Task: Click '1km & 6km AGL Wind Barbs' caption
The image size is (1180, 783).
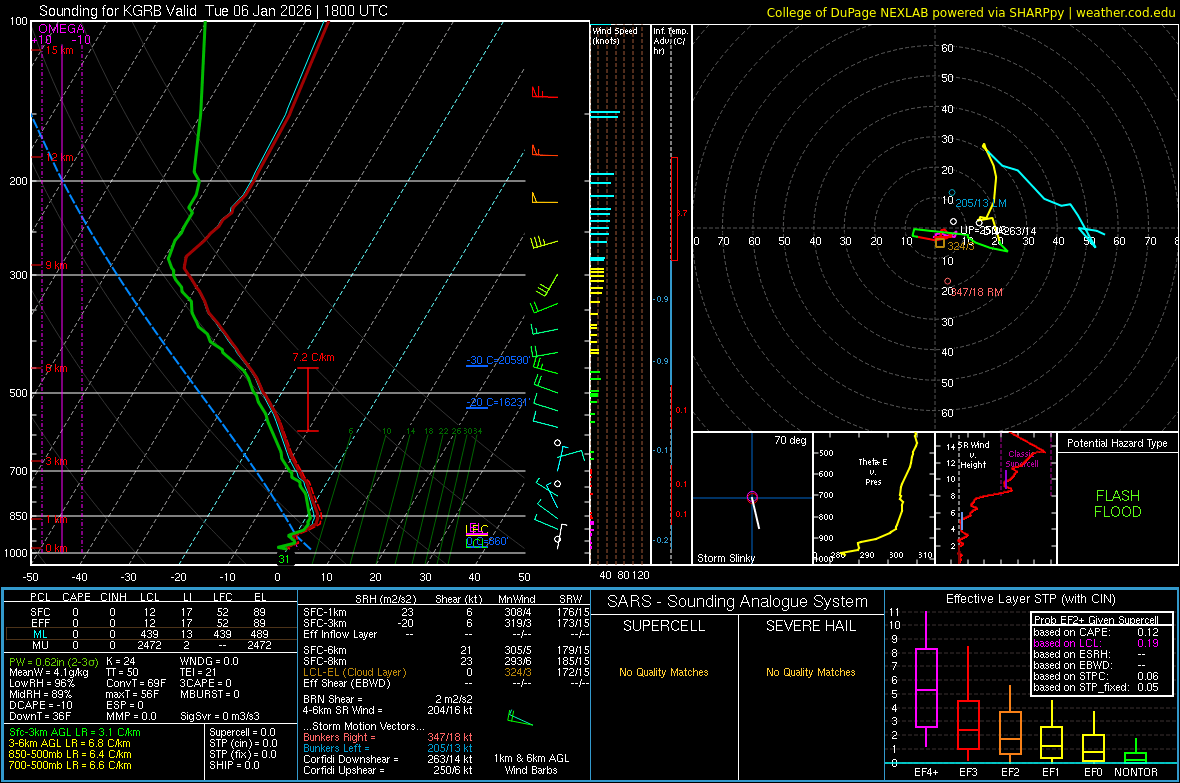Action: point(531,764)
